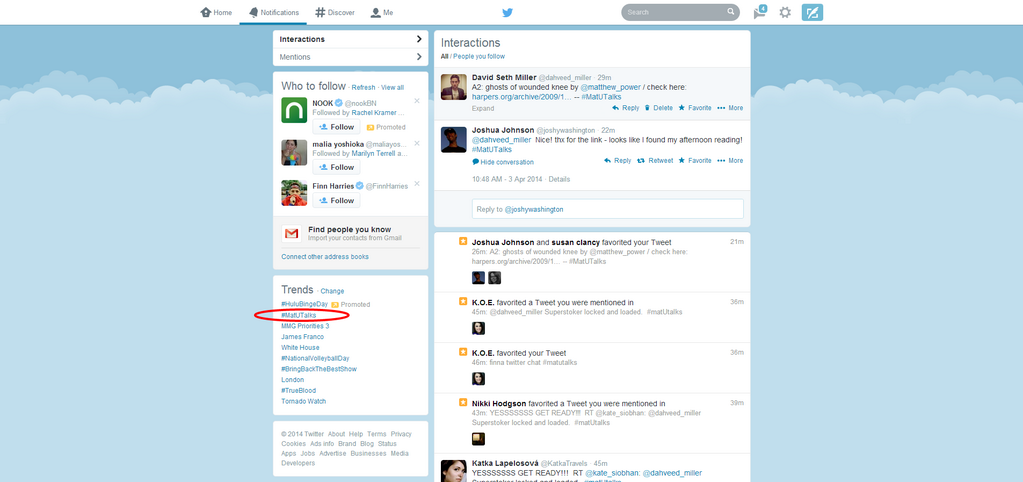
Task: Click favorite star on Nikki Hodgson notification
Action: pyautogui.click(x=463, y=402)
